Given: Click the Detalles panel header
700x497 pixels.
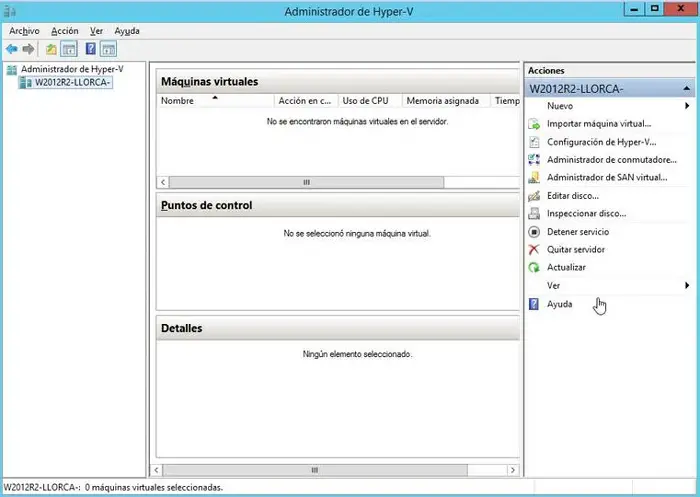Looking at the screenshot, I should pyautogui.click(x=338, y=328).
